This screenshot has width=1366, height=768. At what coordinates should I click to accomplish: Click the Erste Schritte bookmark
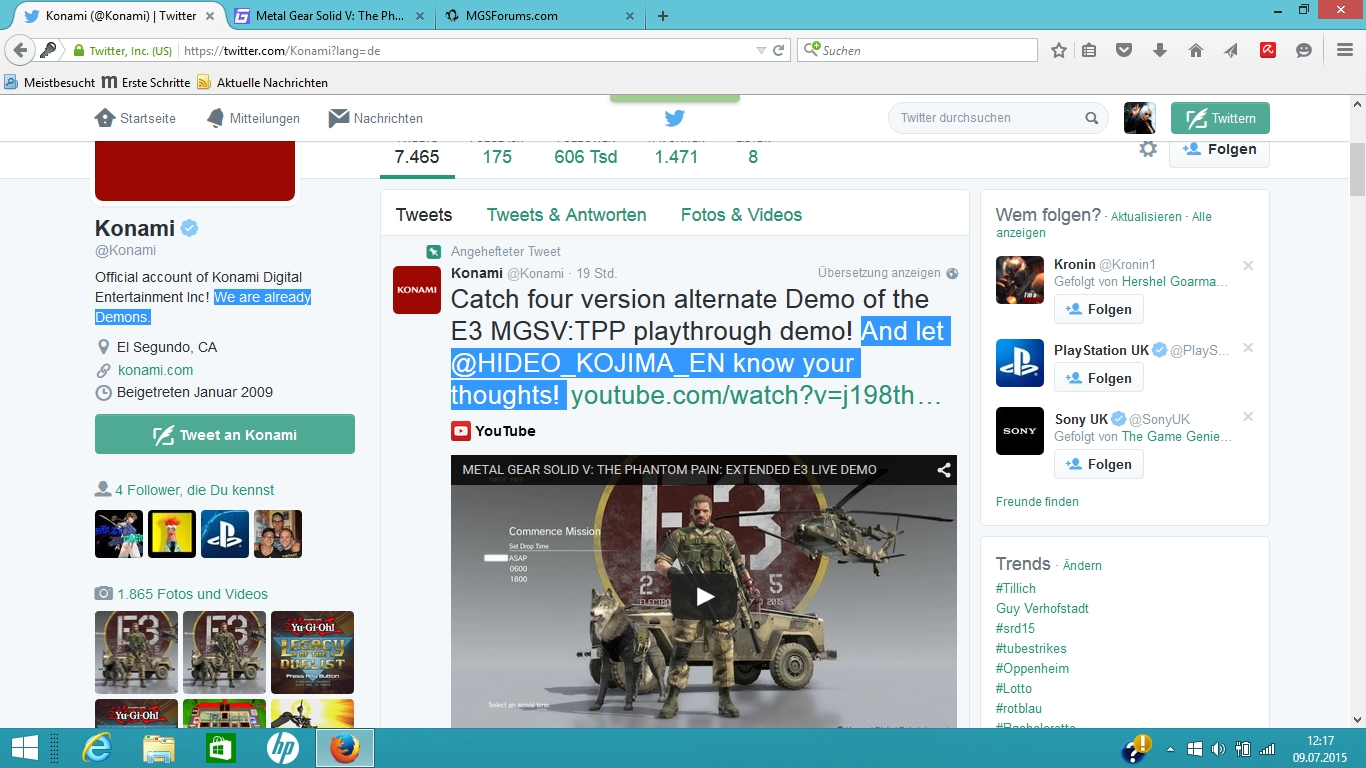point(146,83)
